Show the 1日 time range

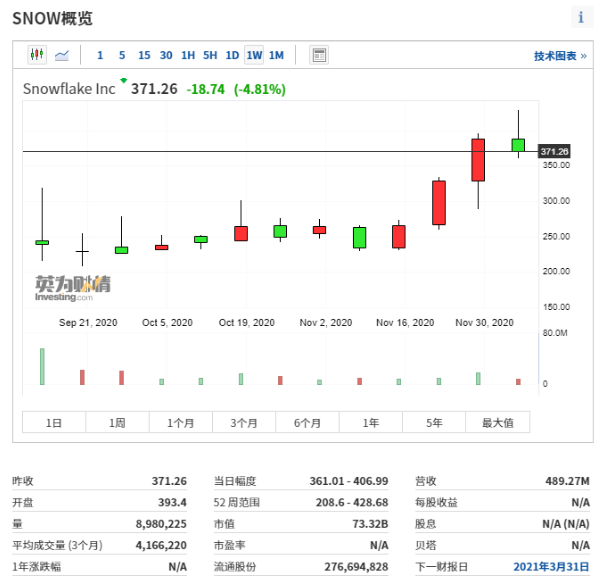point(54,422)
